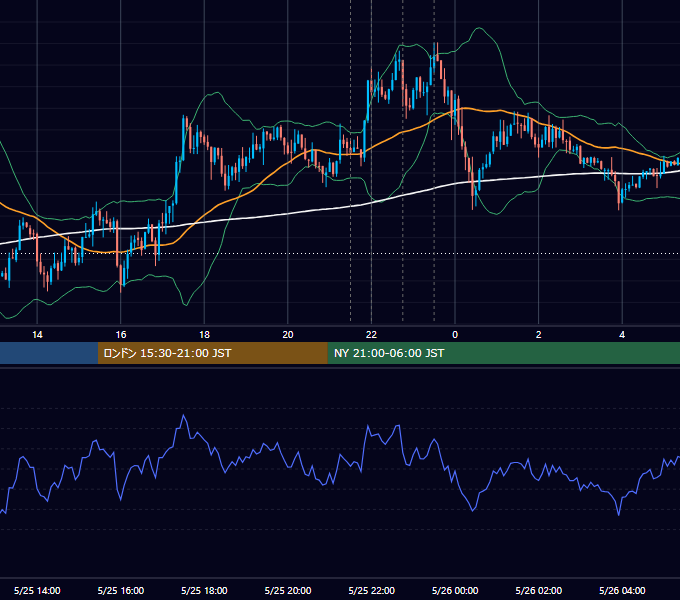Click the 2 hour label on price chart axis
The height and width of the screenshot is (600, 680).
539,335
